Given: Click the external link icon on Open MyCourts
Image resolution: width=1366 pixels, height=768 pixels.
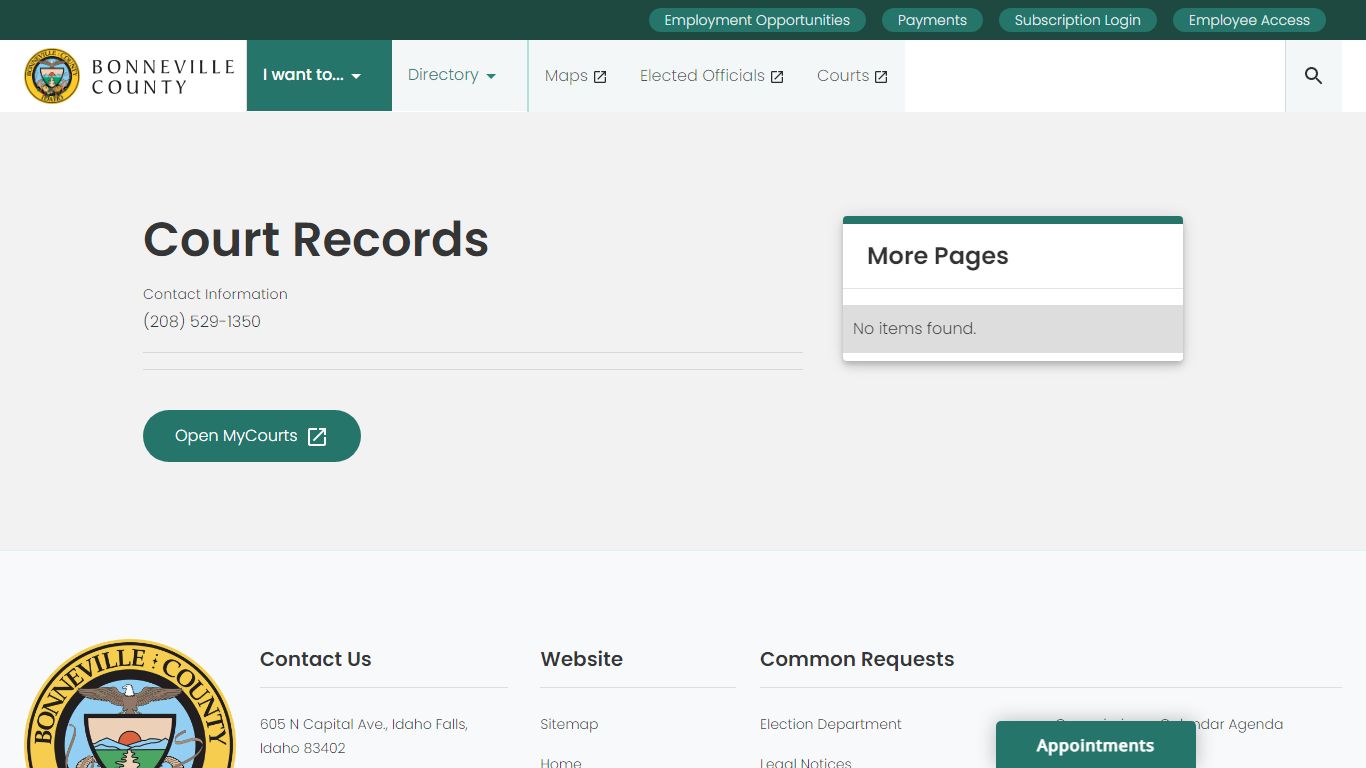Looking at the screenshot, I should [317, 436].
